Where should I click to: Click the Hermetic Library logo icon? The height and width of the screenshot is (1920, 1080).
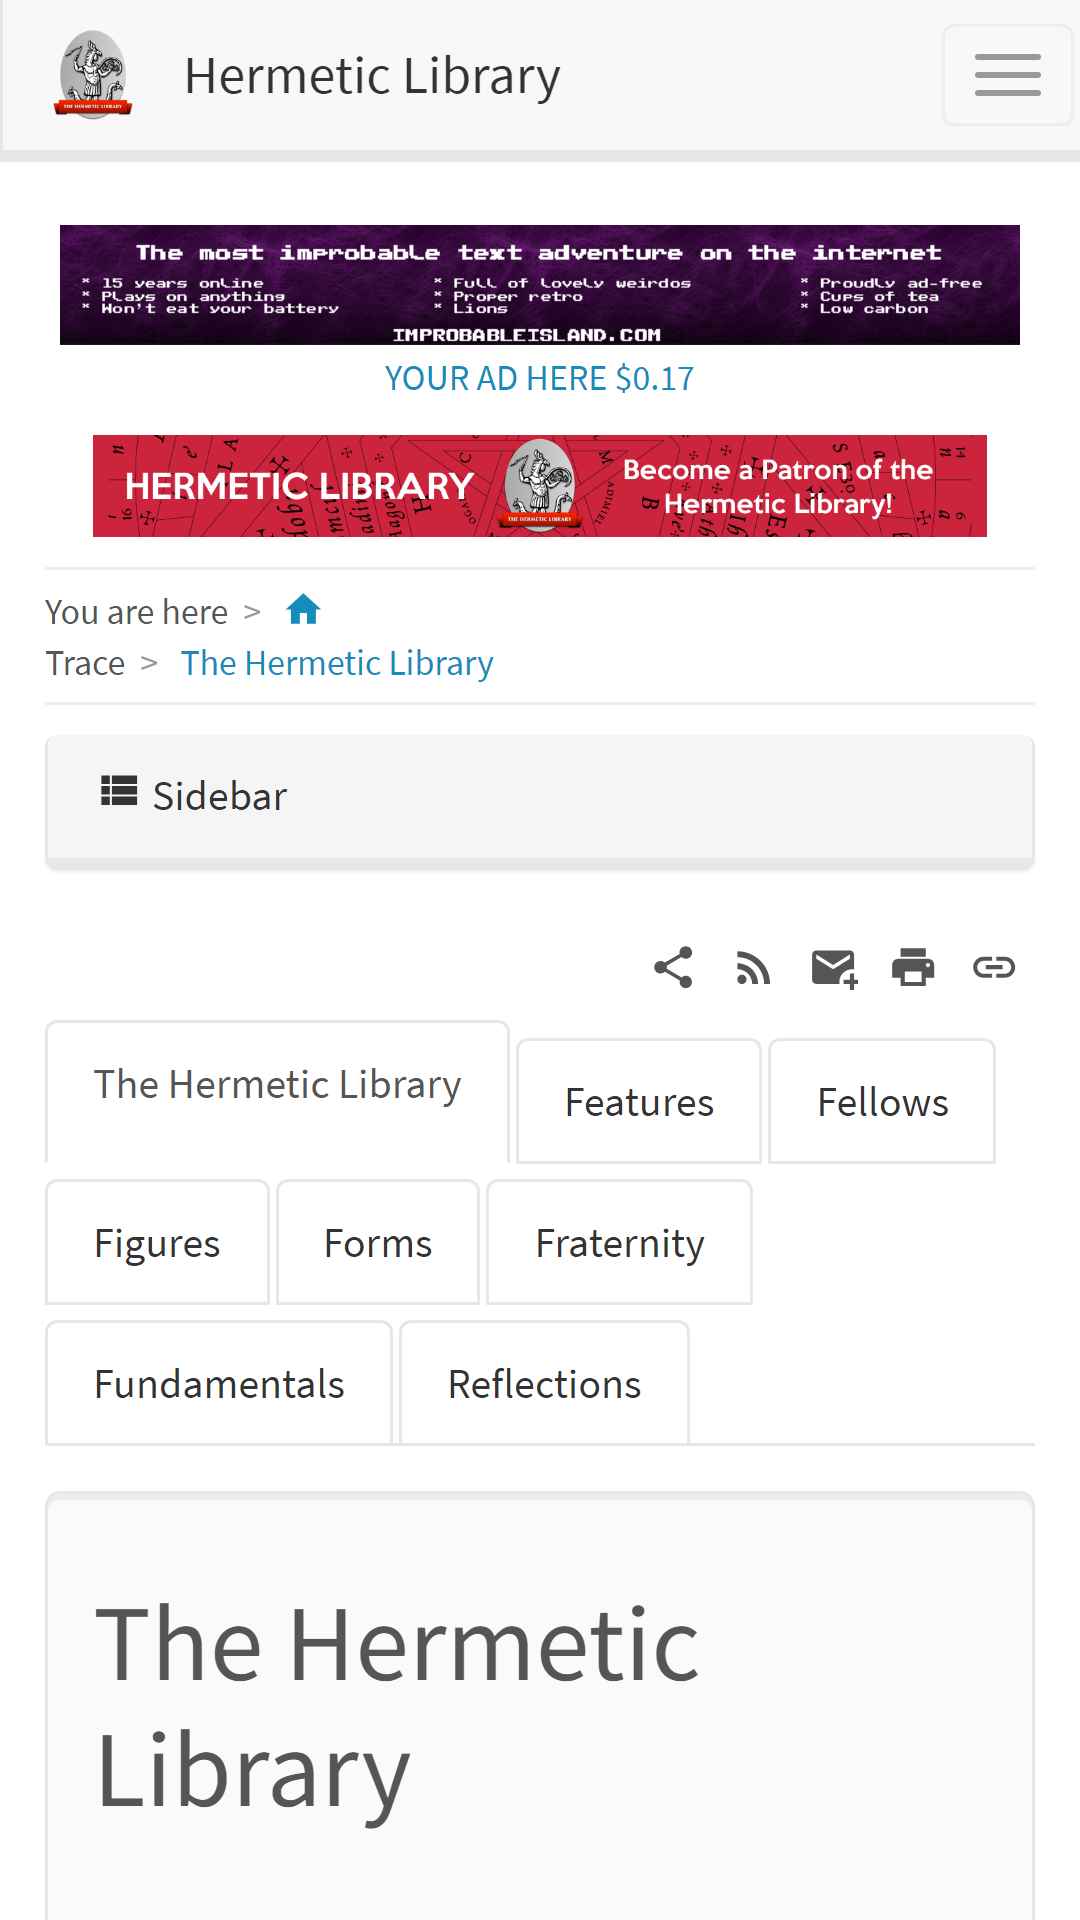pos(93,75)
